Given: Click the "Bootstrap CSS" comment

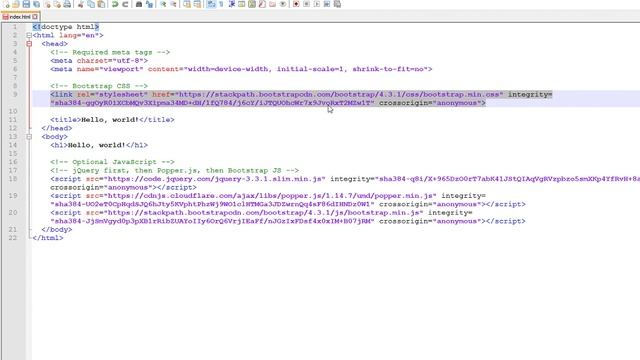Looking at the screenshot, I should 99,86.
